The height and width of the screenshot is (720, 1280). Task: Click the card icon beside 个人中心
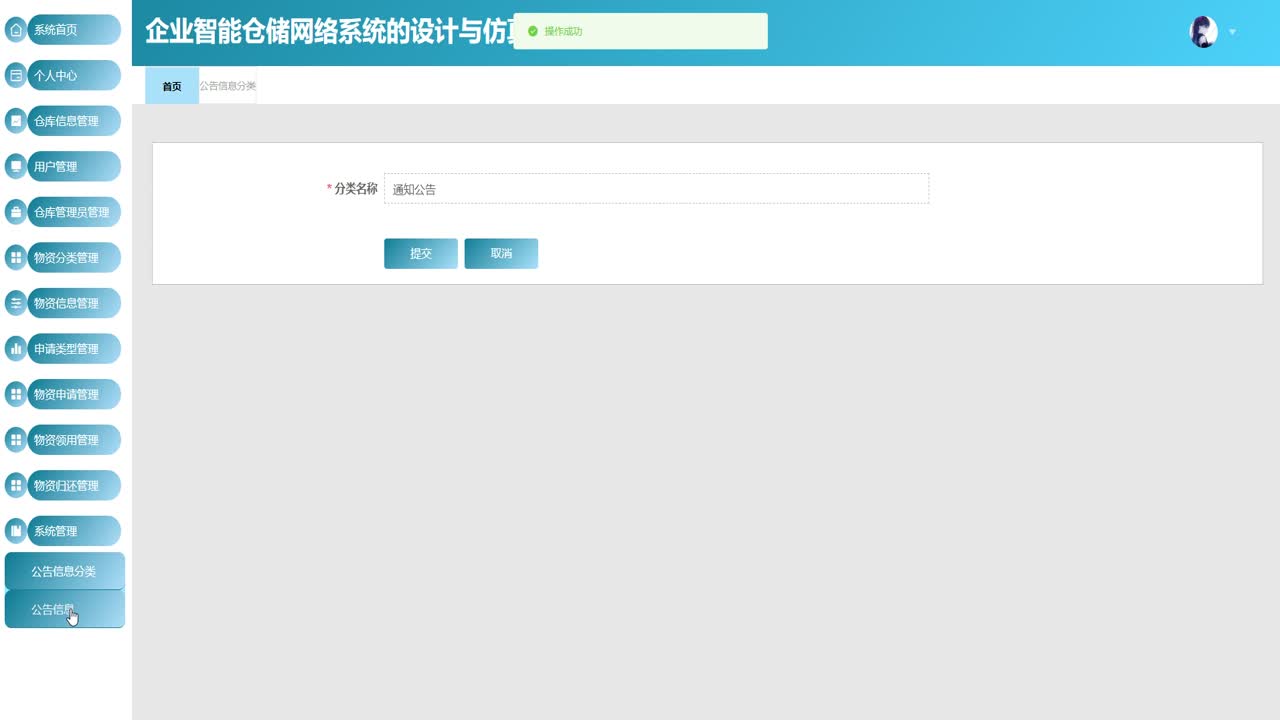(x=16, y=75)
